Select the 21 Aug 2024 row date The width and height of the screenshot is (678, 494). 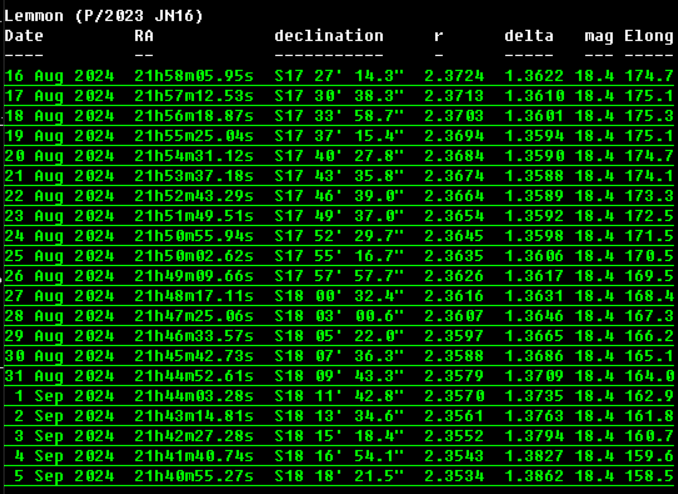59,175
